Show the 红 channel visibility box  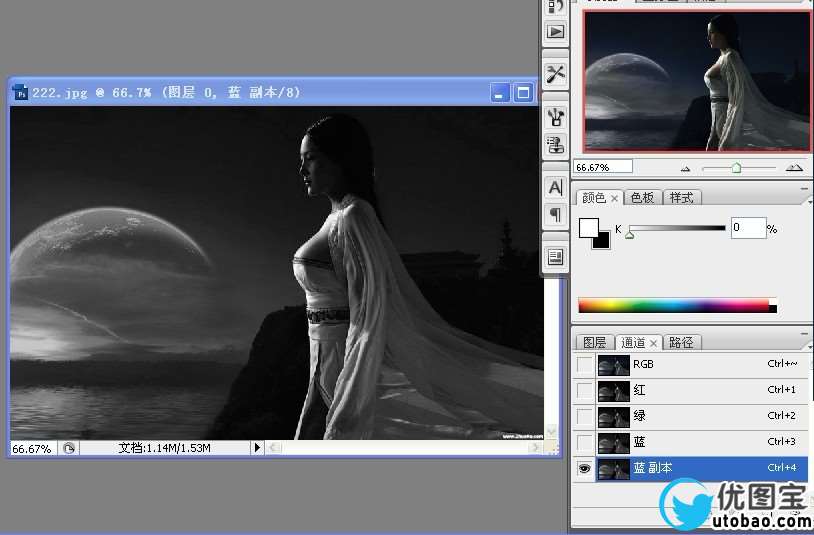click(585, 391)
